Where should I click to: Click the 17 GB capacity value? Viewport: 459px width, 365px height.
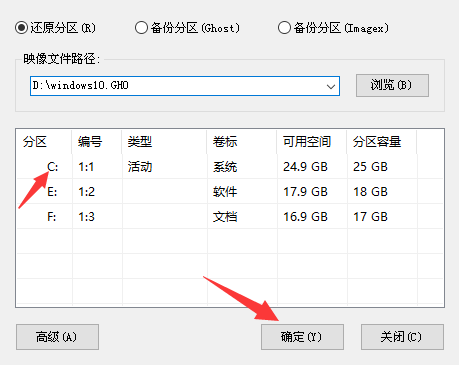[370, 217]
